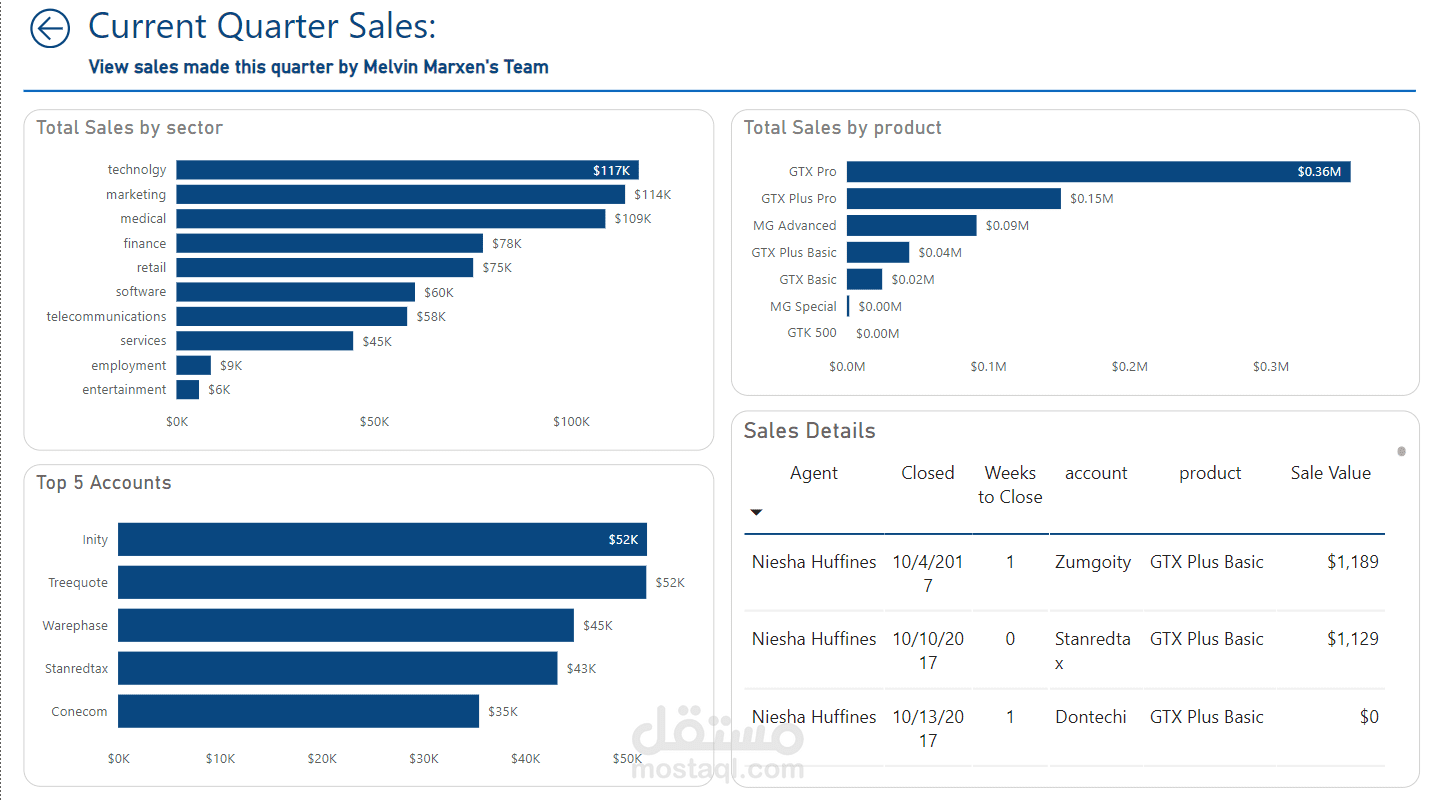Viewport: 1437px width, 800px height.
Task: Select the Zumgoity row in table
Action: click(x=1065, y=573)
